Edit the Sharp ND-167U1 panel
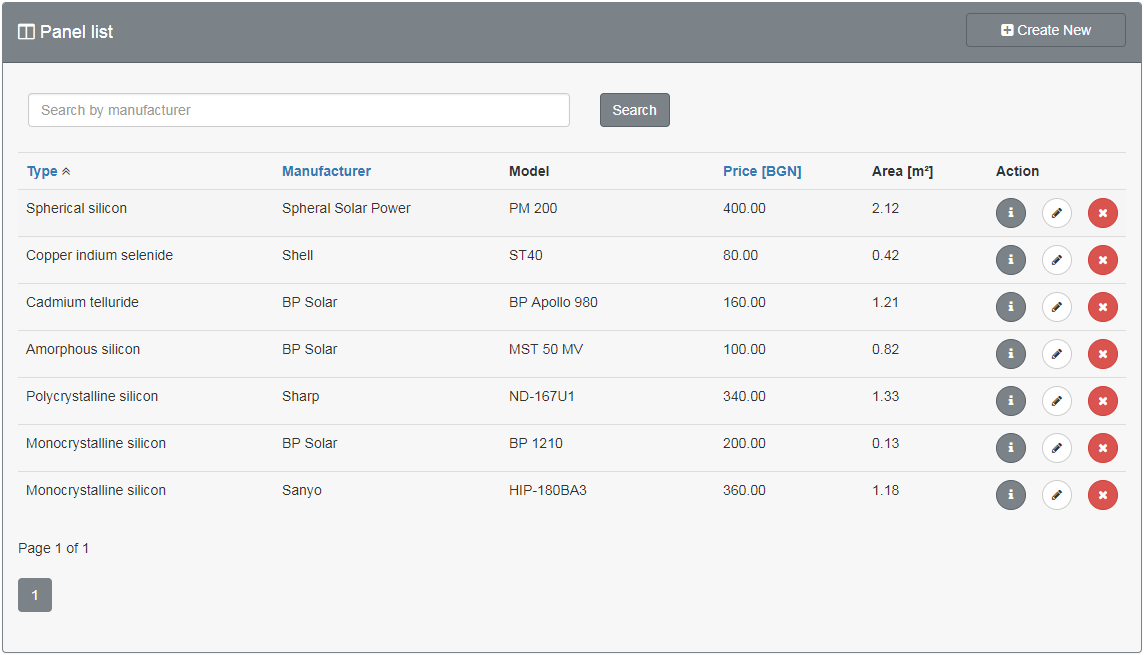 point(1057,401)
